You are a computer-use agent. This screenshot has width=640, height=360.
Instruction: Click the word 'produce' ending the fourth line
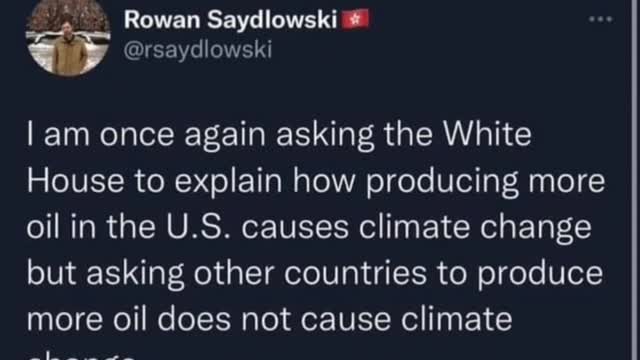click(x=540, y=275)
